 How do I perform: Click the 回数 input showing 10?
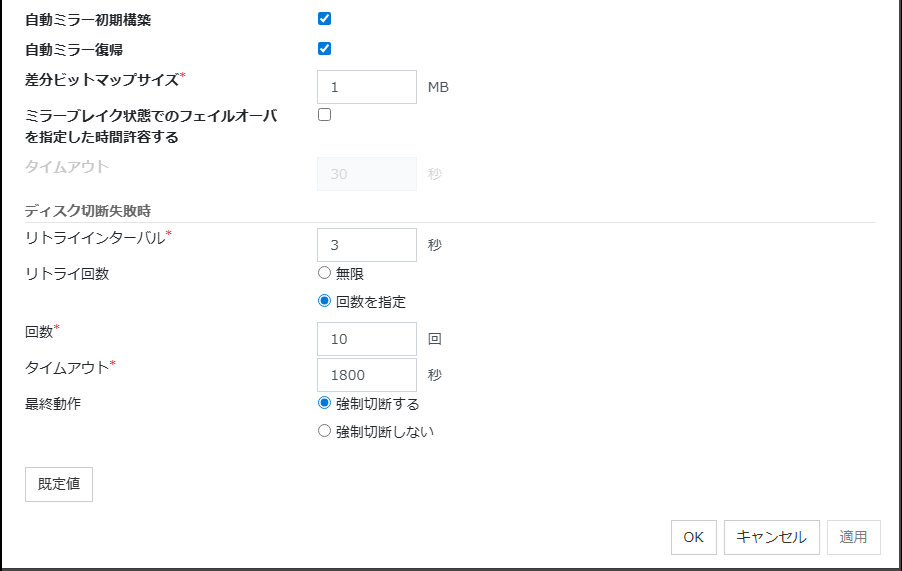[x=366, y=339]
